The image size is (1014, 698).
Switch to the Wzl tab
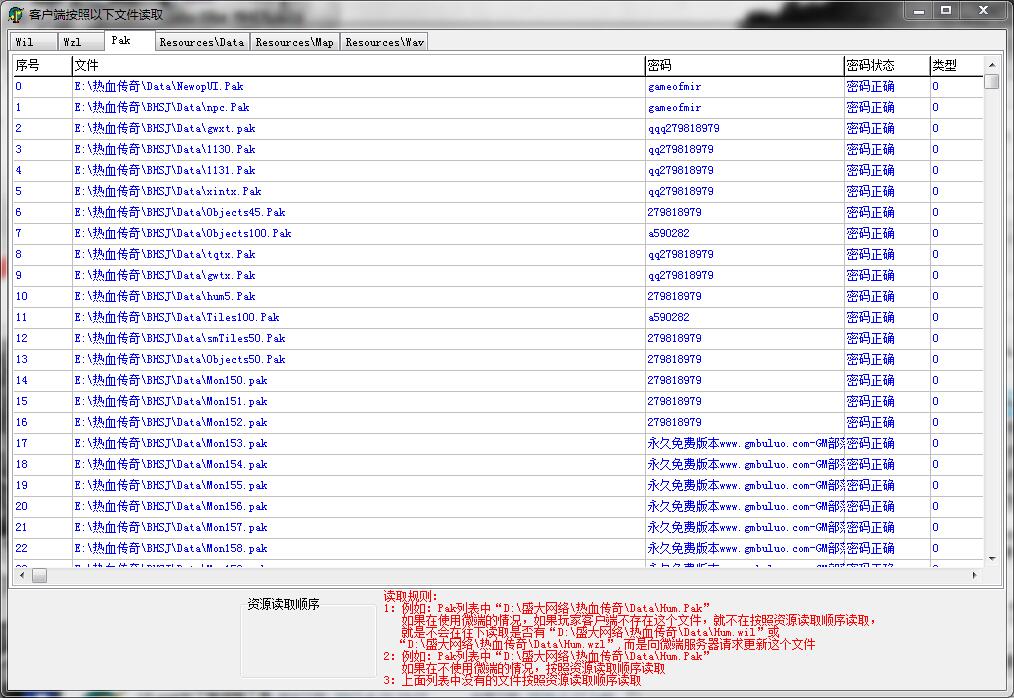click(76, 42)
